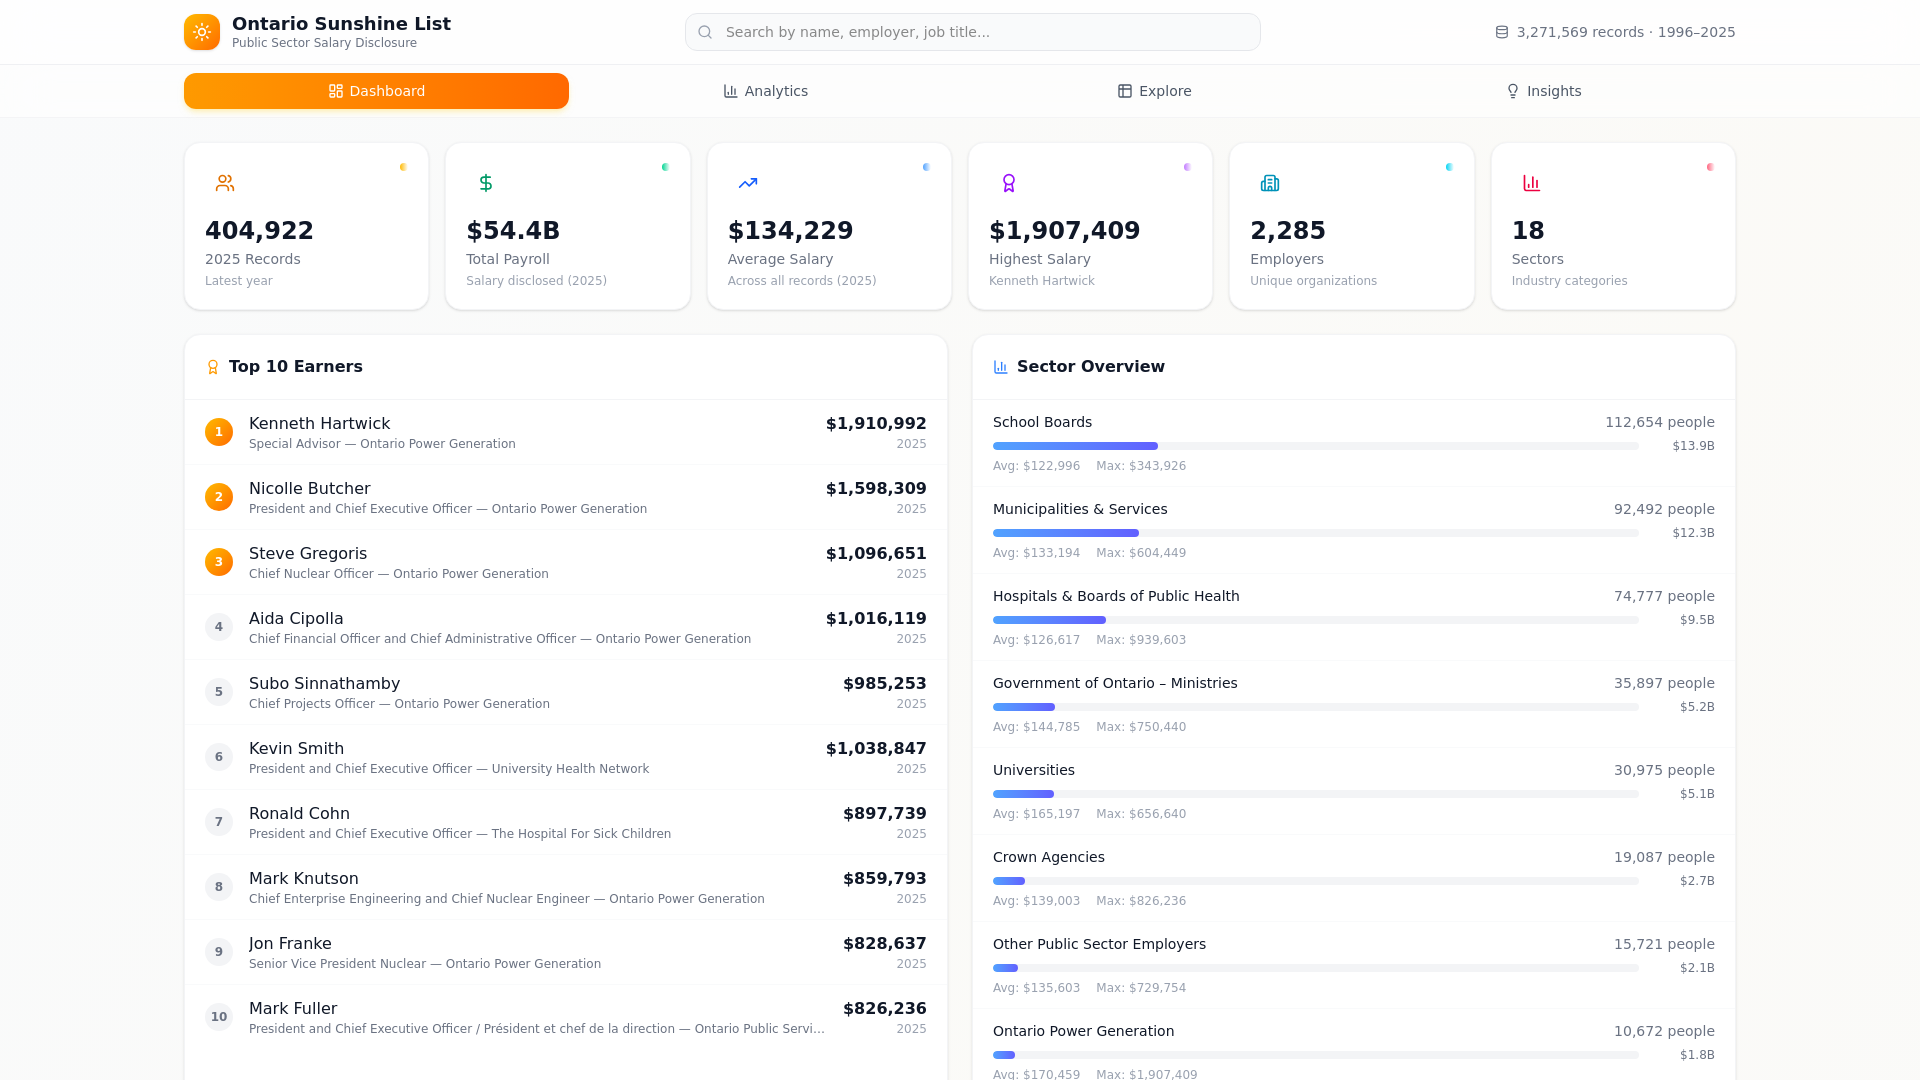Viewport: 1920px width, 1080px height.
Task: Click the dollar sign Total Payroll icon
Action: click(486, 183)
